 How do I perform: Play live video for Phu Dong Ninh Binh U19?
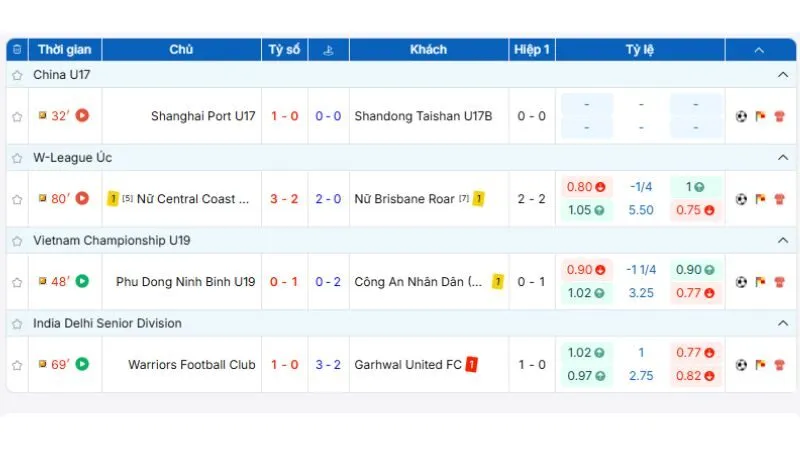coord(82,282)
